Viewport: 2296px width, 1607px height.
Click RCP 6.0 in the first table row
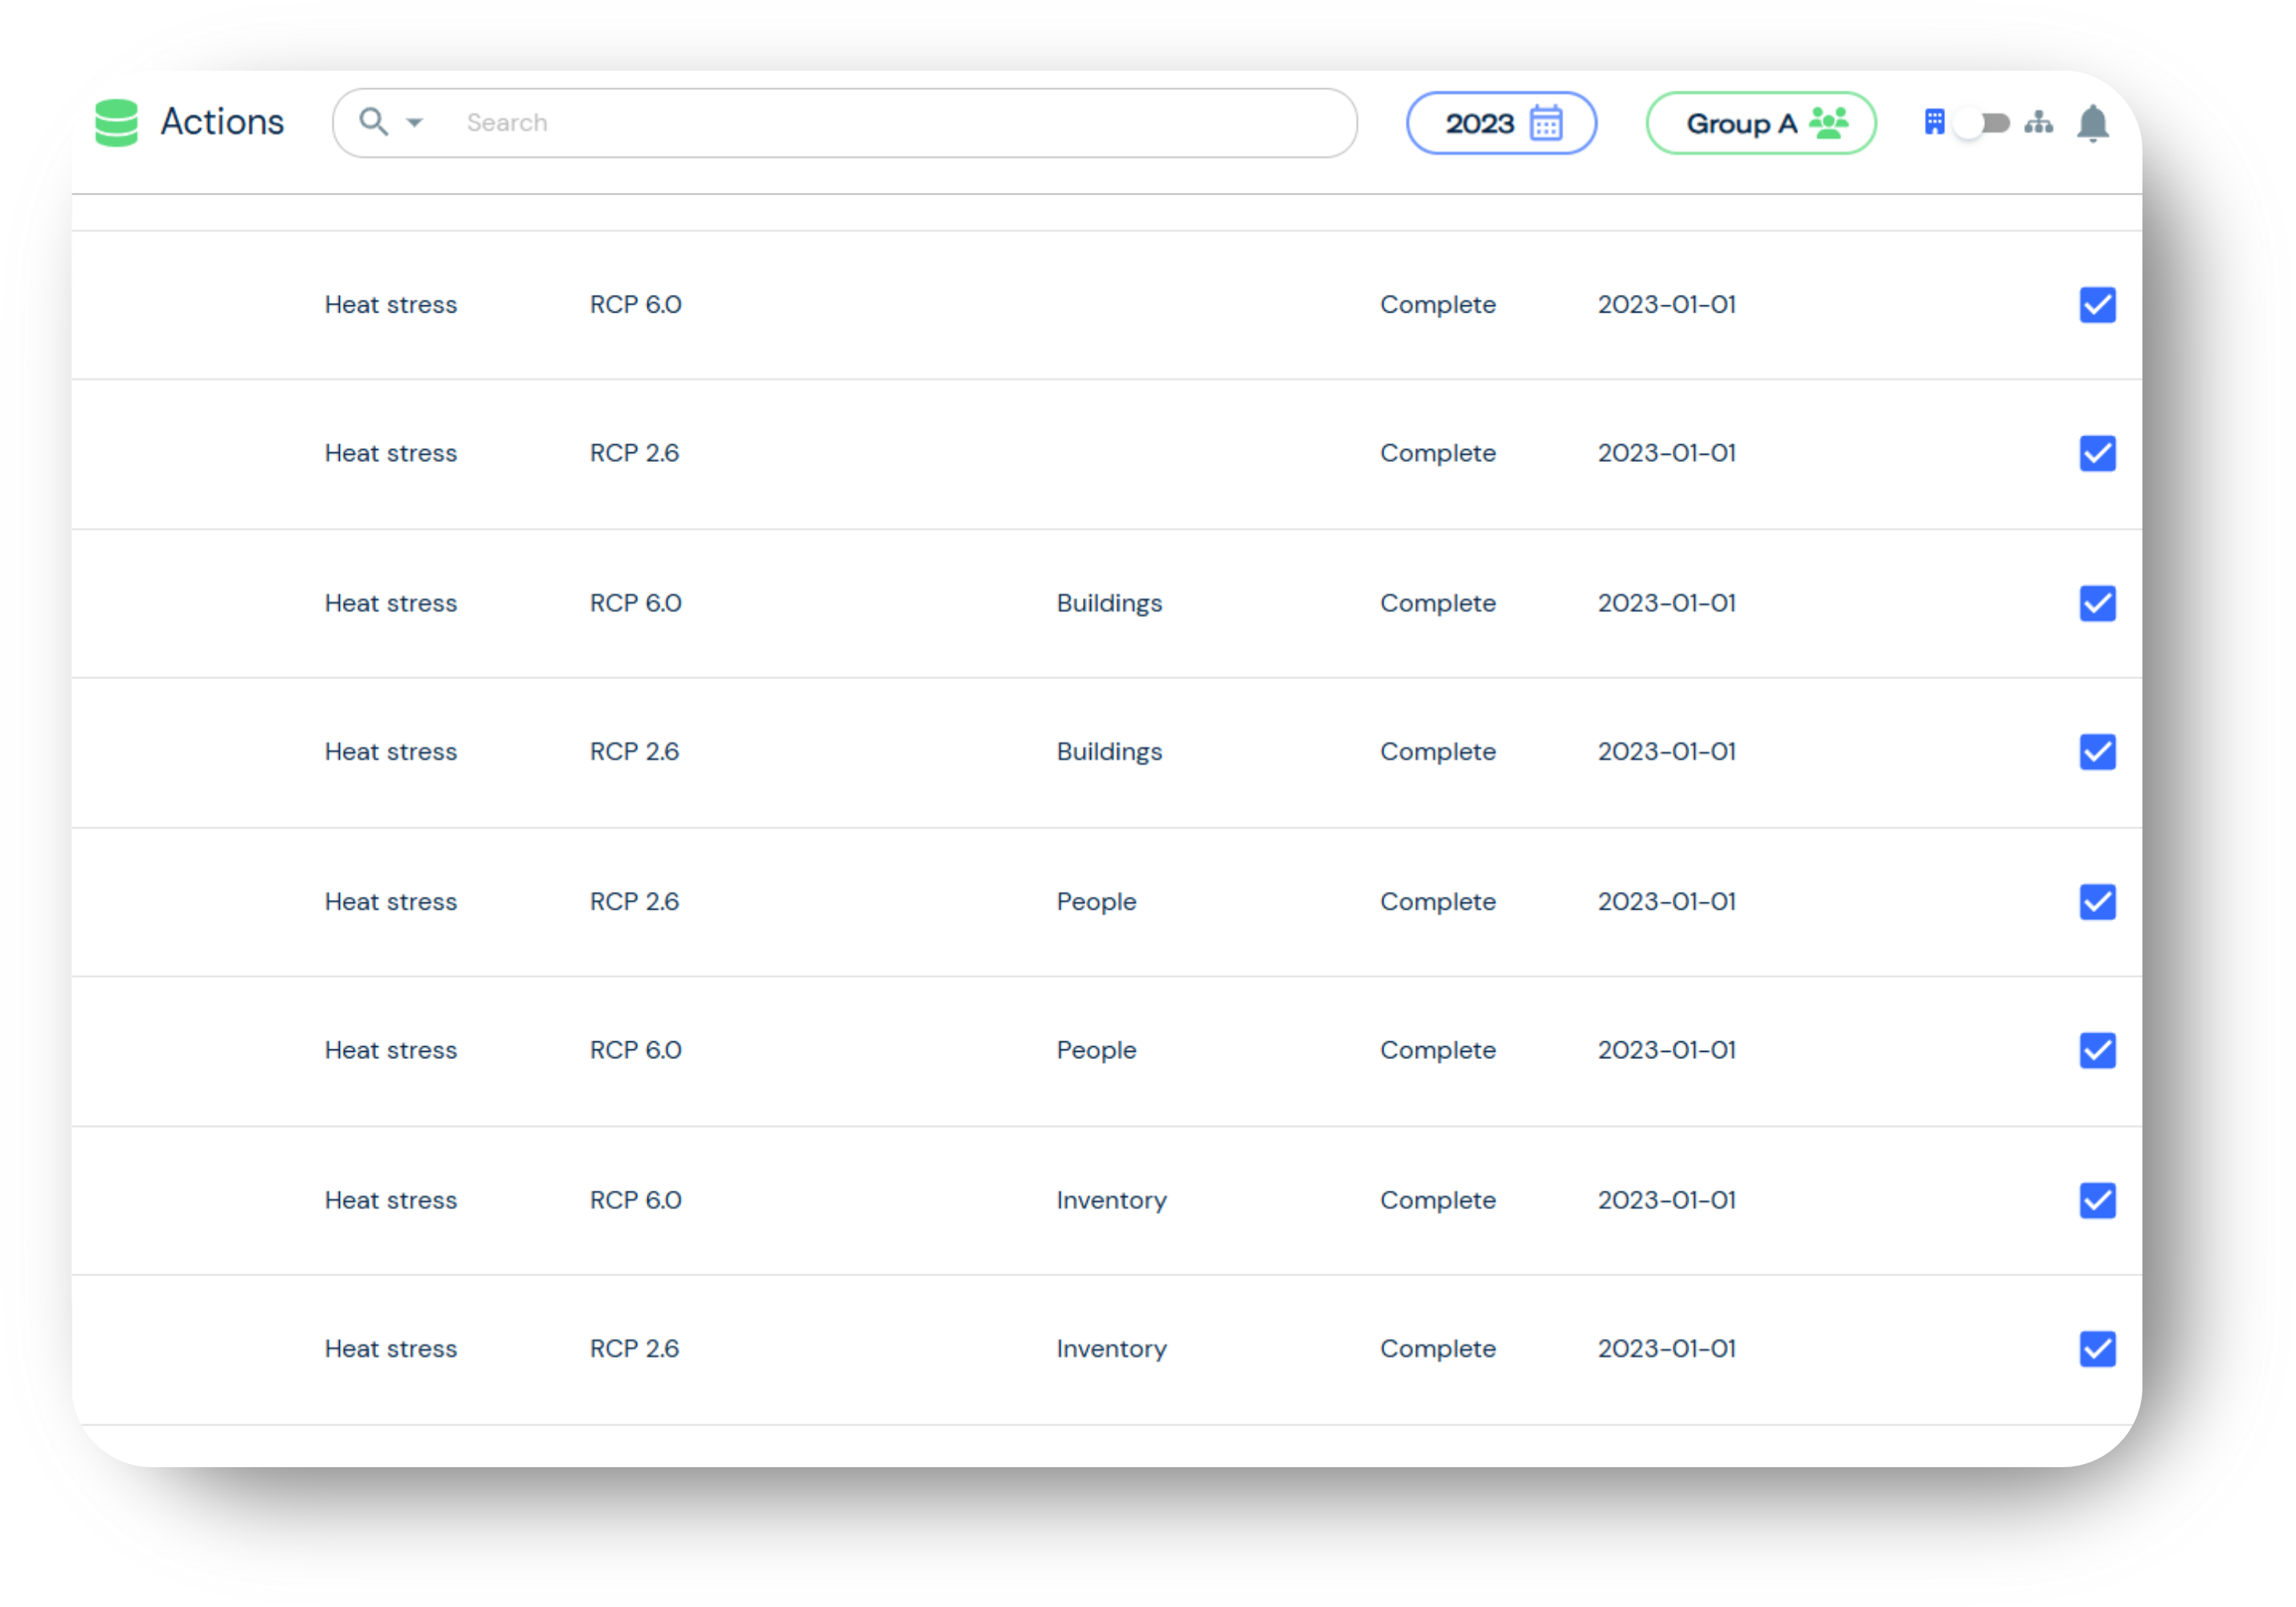[635, 305]
